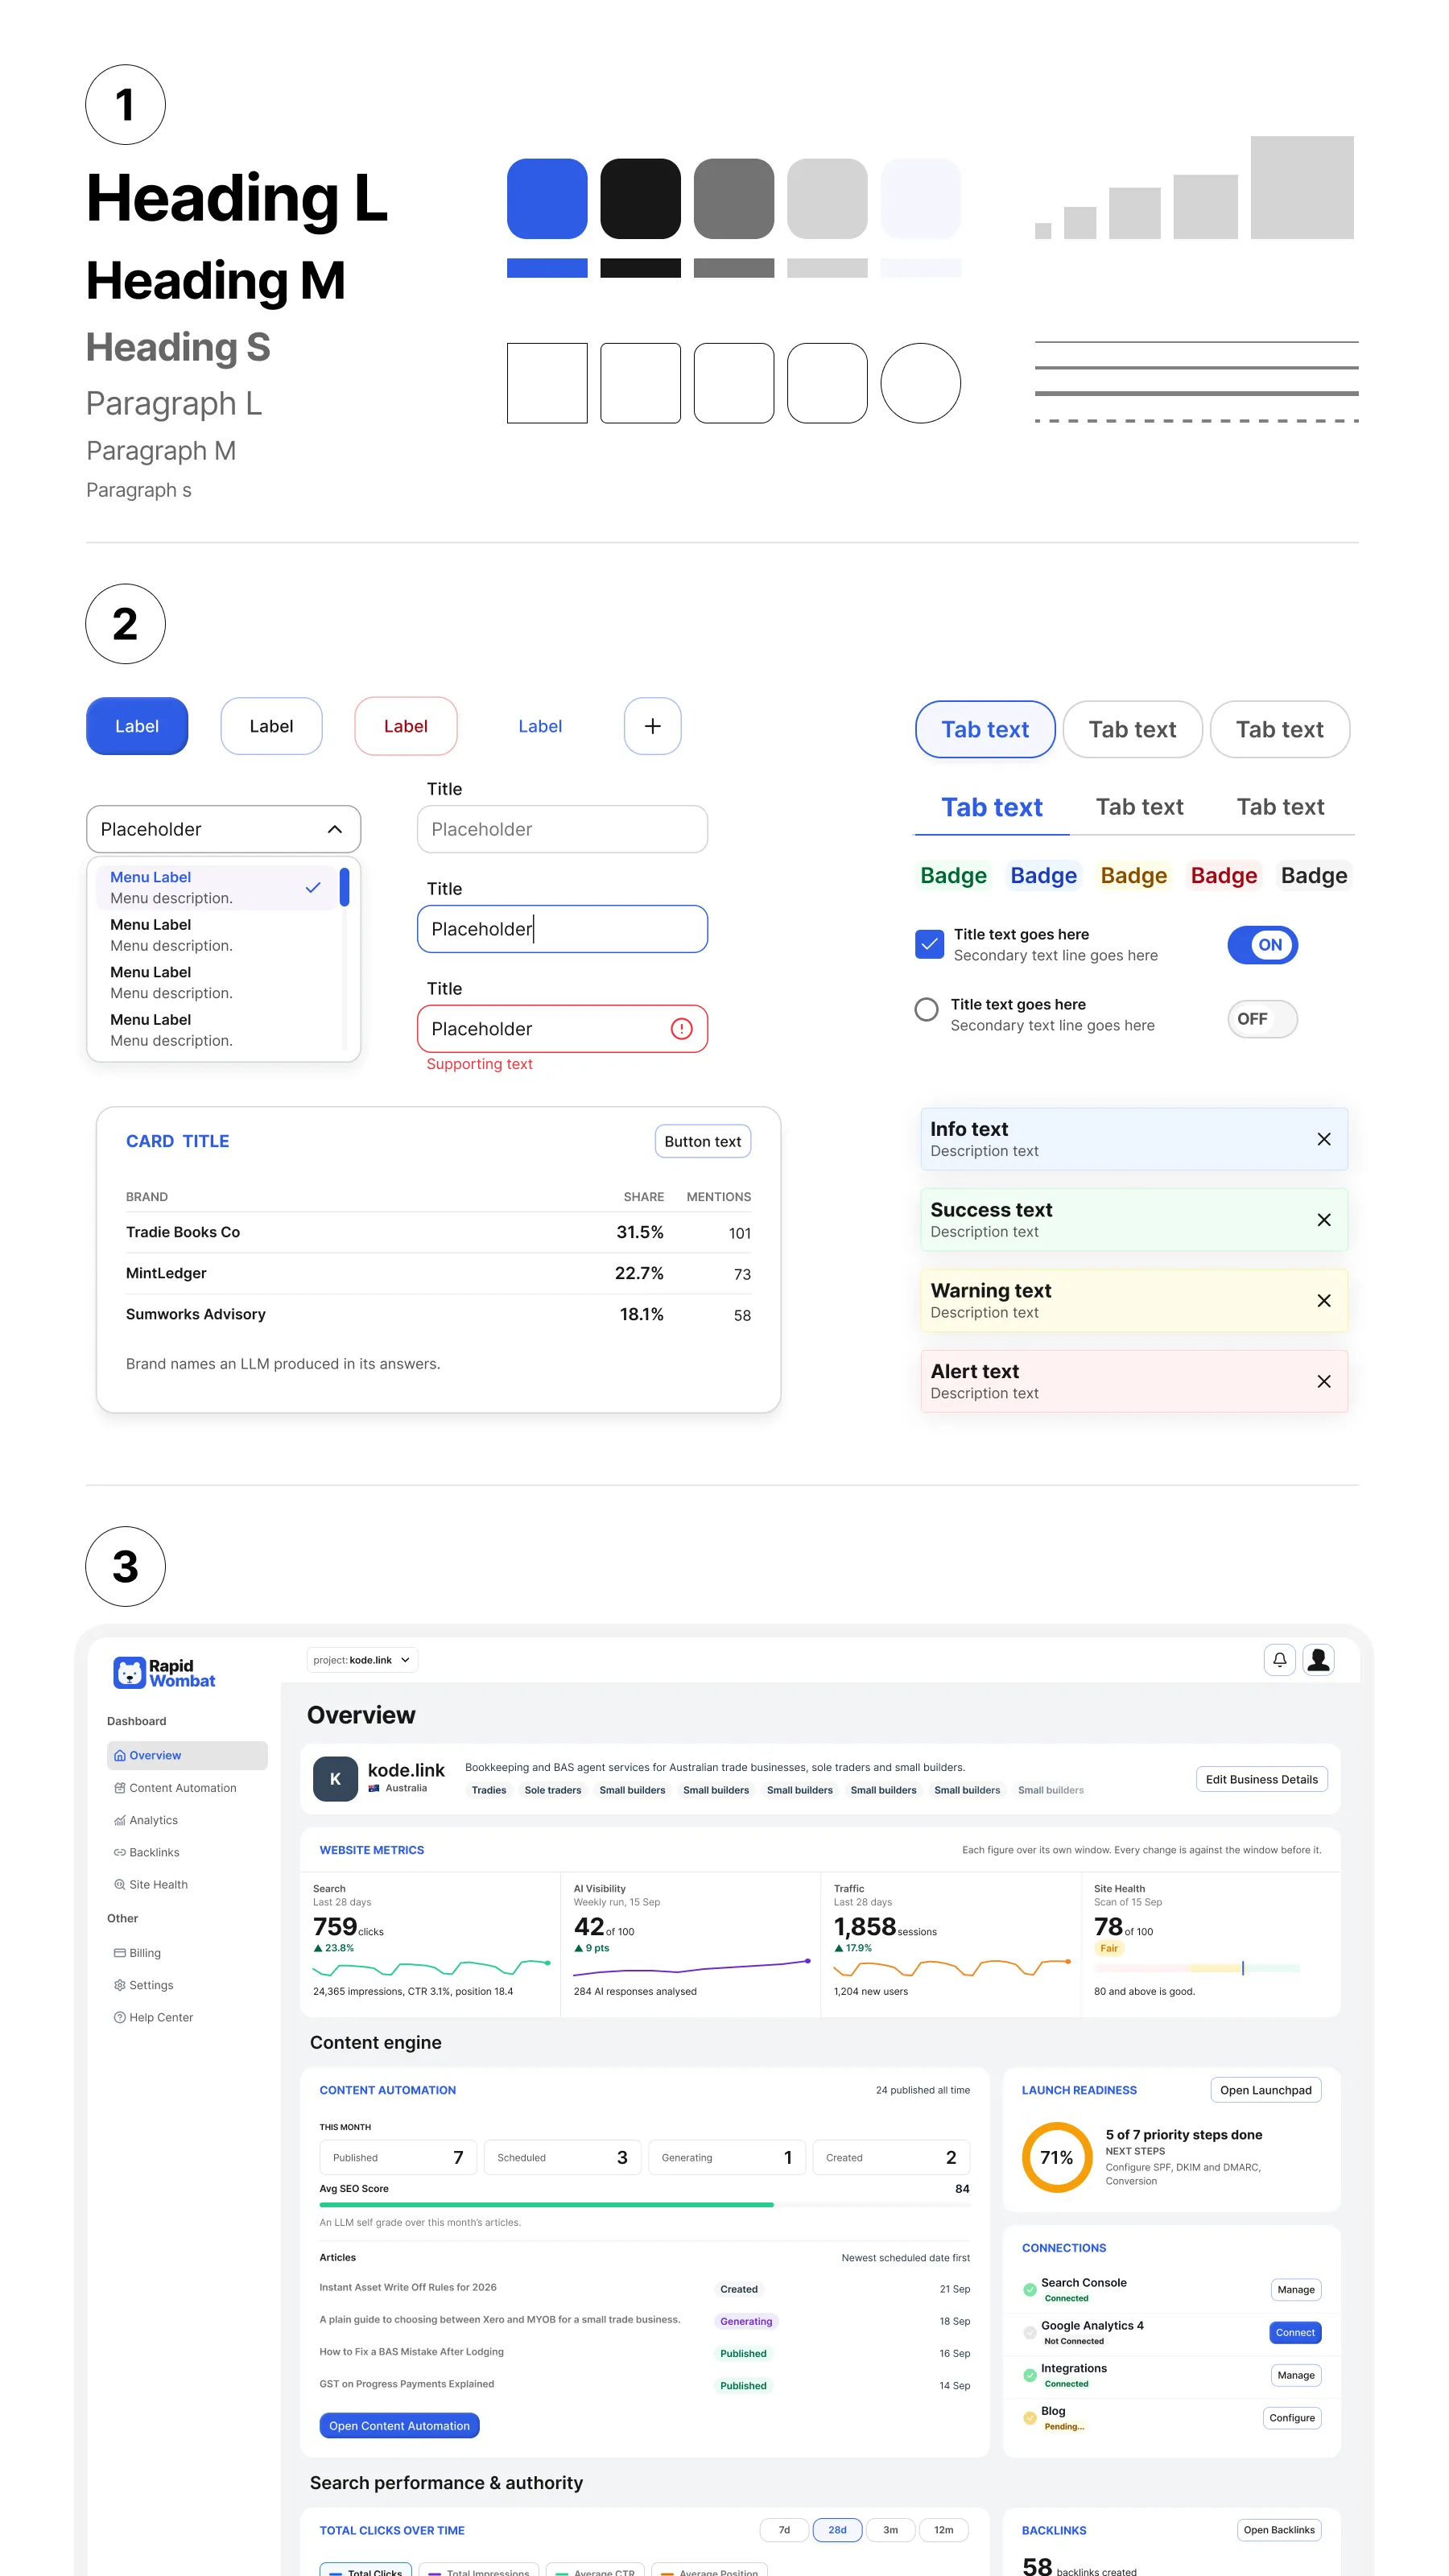Turn off the ON toggle switch
The width and height of the screenshot is (1449, 2576).
[1262, 945]
